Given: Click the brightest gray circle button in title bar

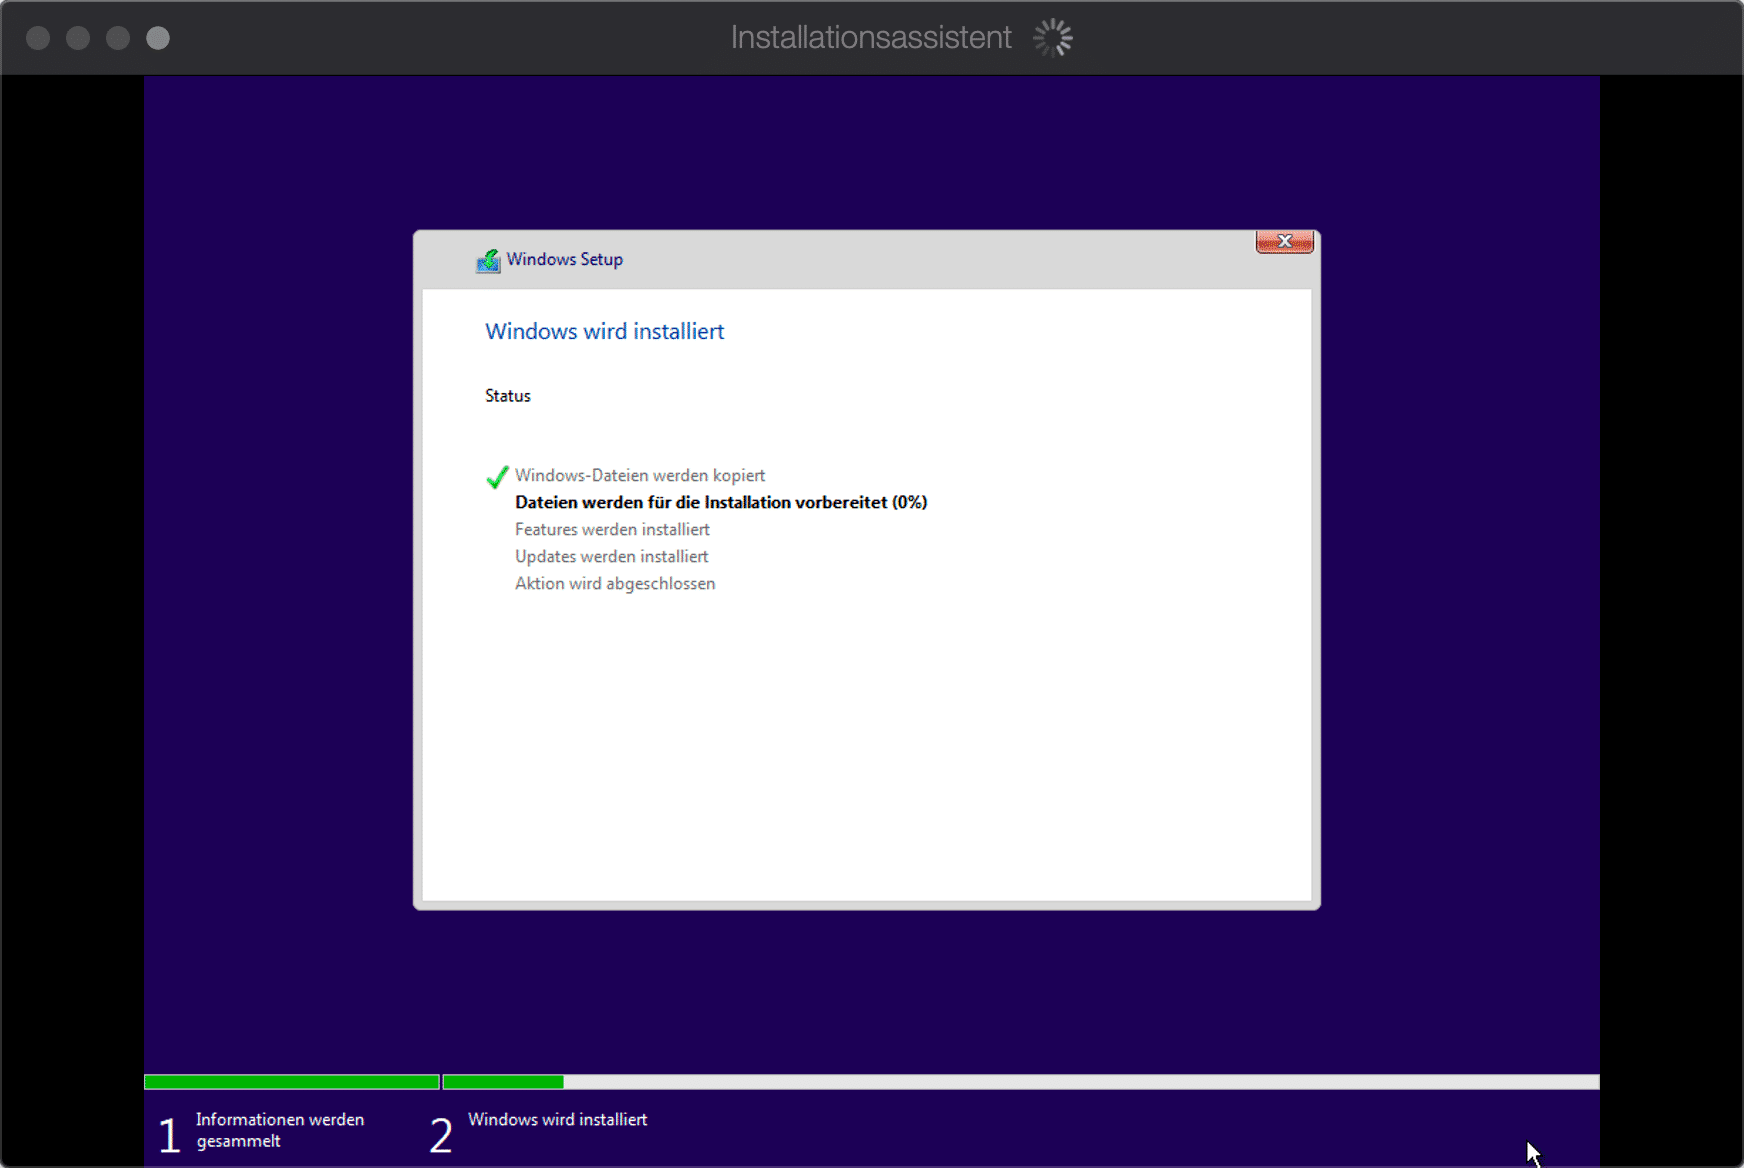Looking at the screenshot, I should click(158, 38).
